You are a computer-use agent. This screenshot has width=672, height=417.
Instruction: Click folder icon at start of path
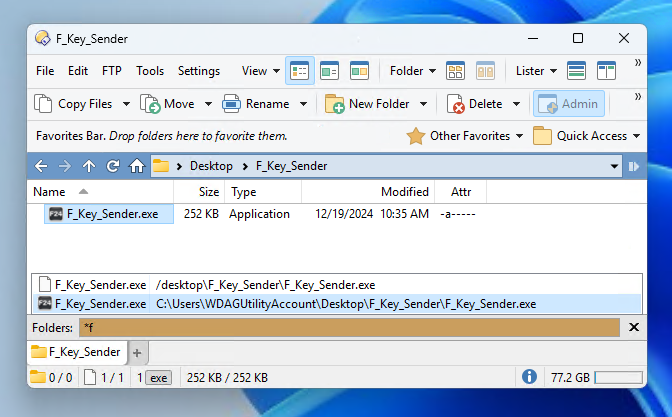pyautogui.click(x=161, y=166)
